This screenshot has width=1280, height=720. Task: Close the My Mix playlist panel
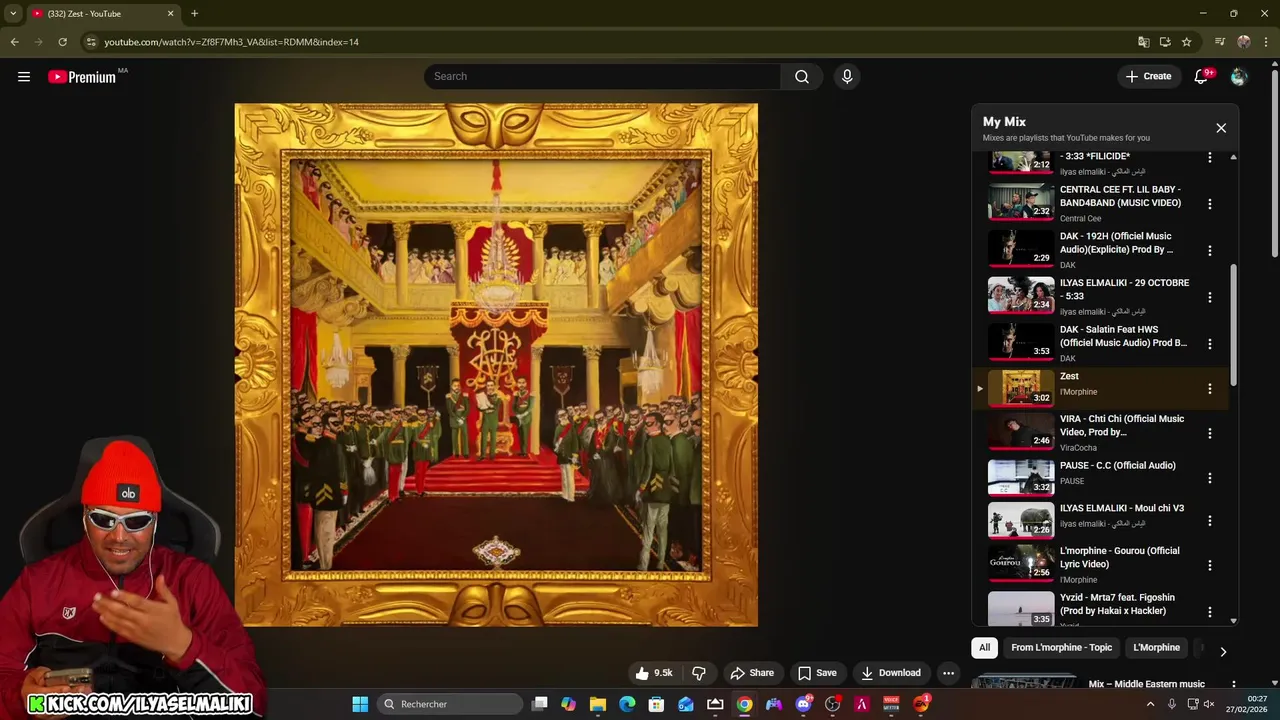(1221, 128)
